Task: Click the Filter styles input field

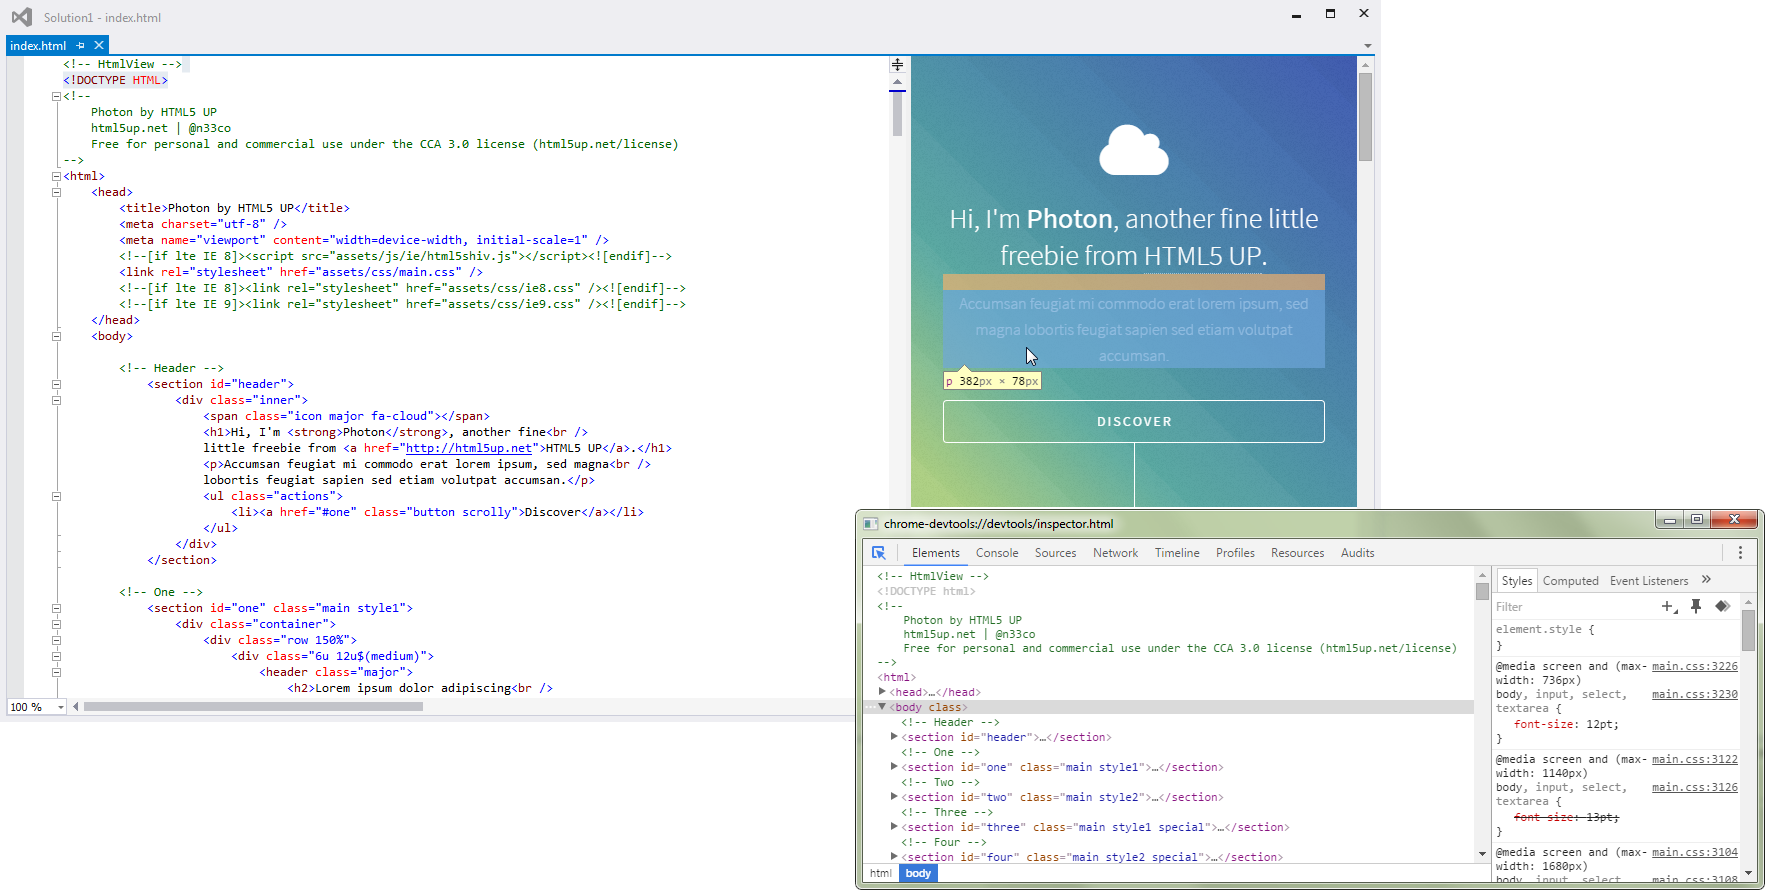Action: 1573,607
